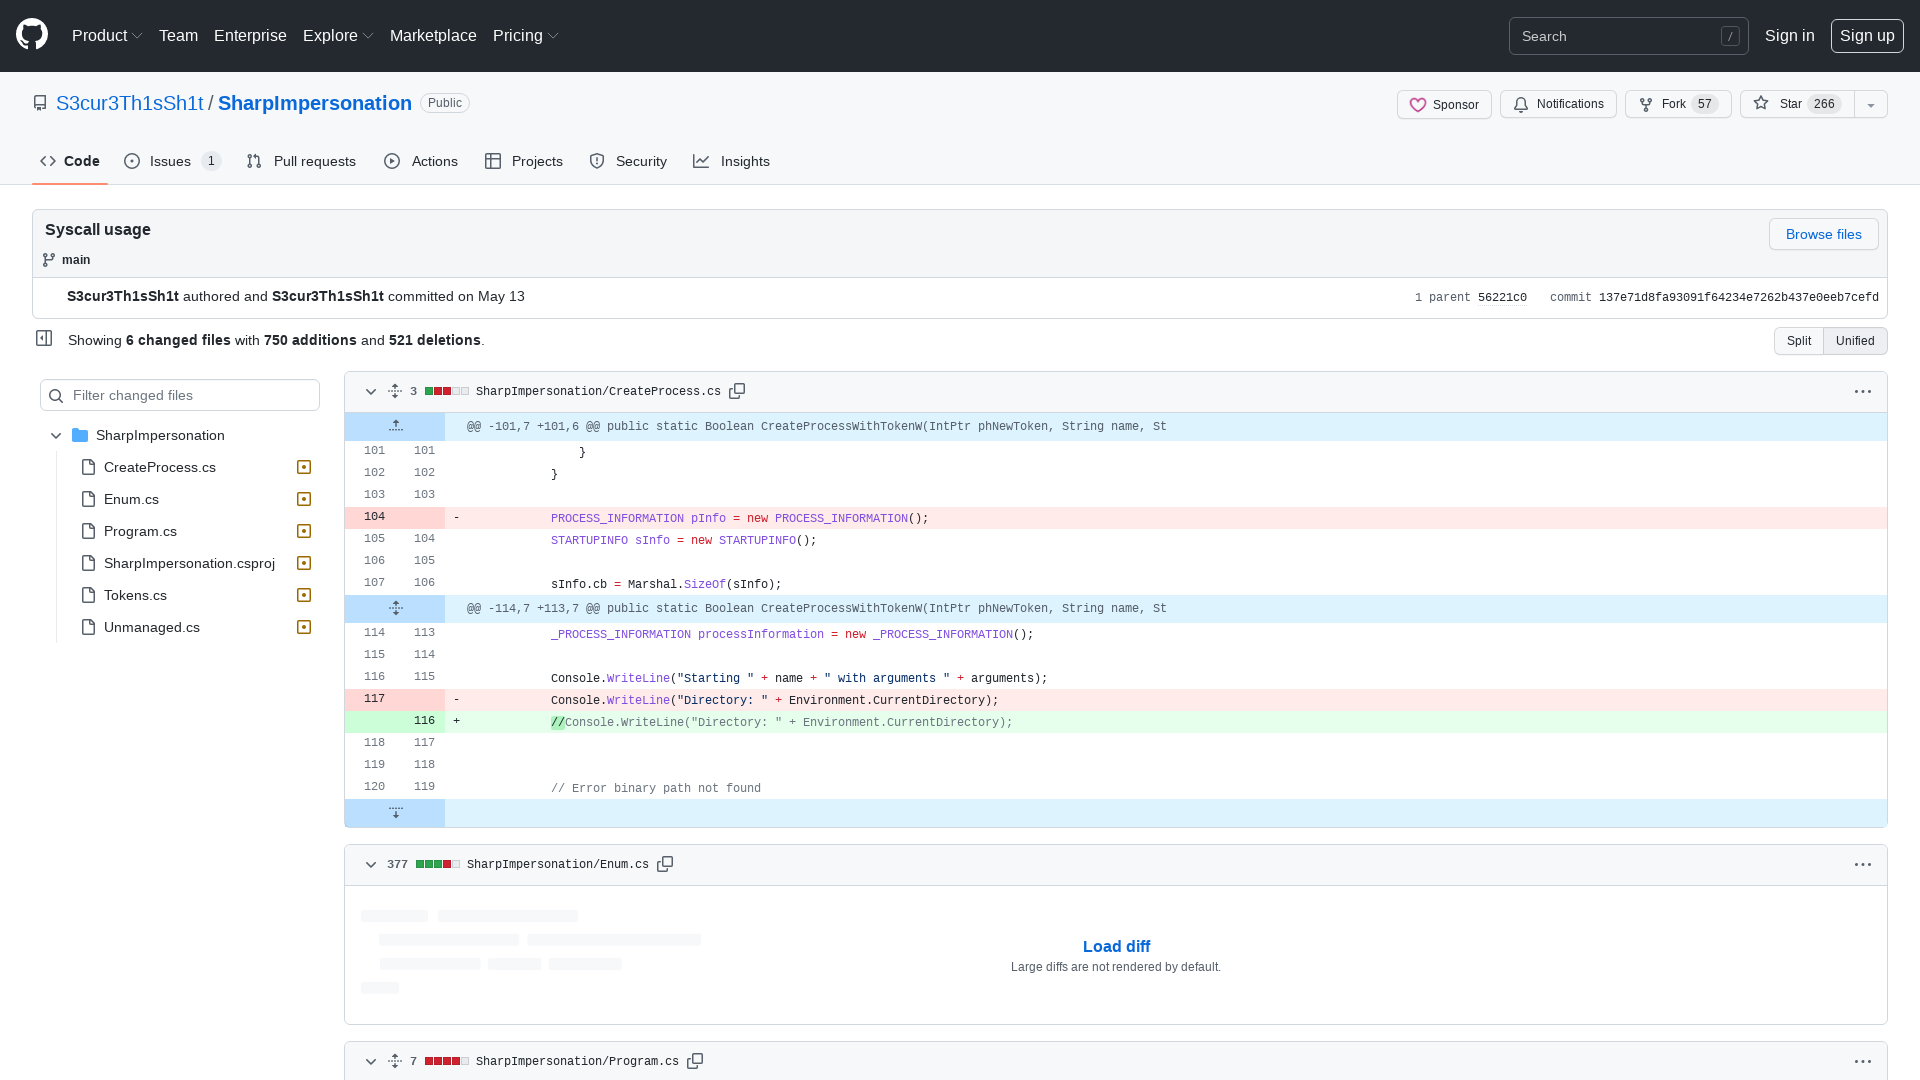Click the main branch link

tap(76, 260)
